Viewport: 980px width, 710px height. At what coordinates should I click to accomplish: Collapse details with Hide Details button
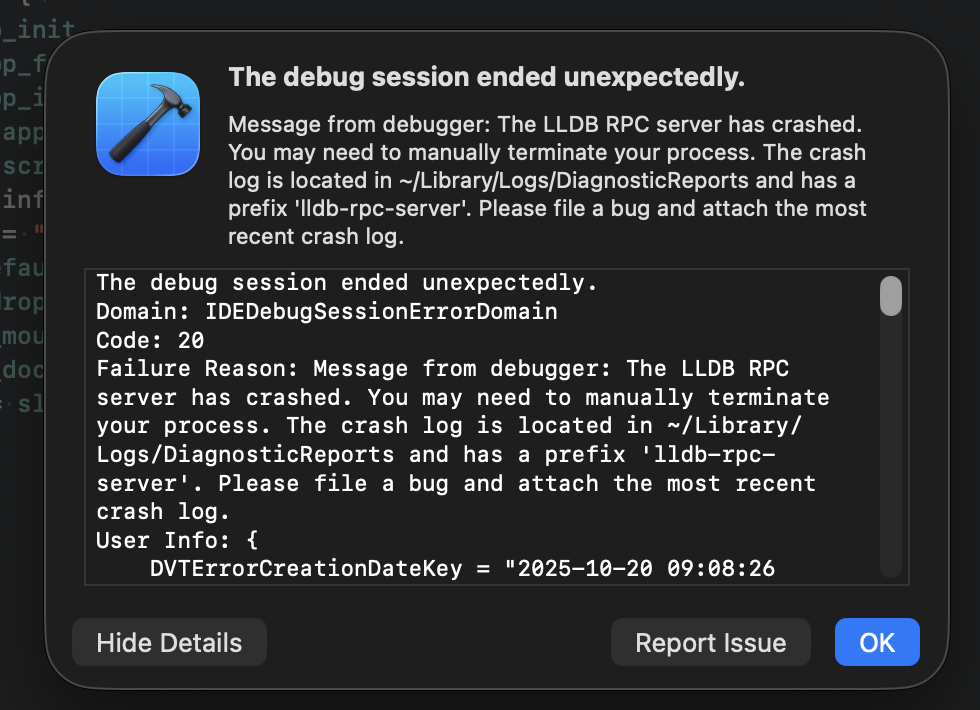169,642
